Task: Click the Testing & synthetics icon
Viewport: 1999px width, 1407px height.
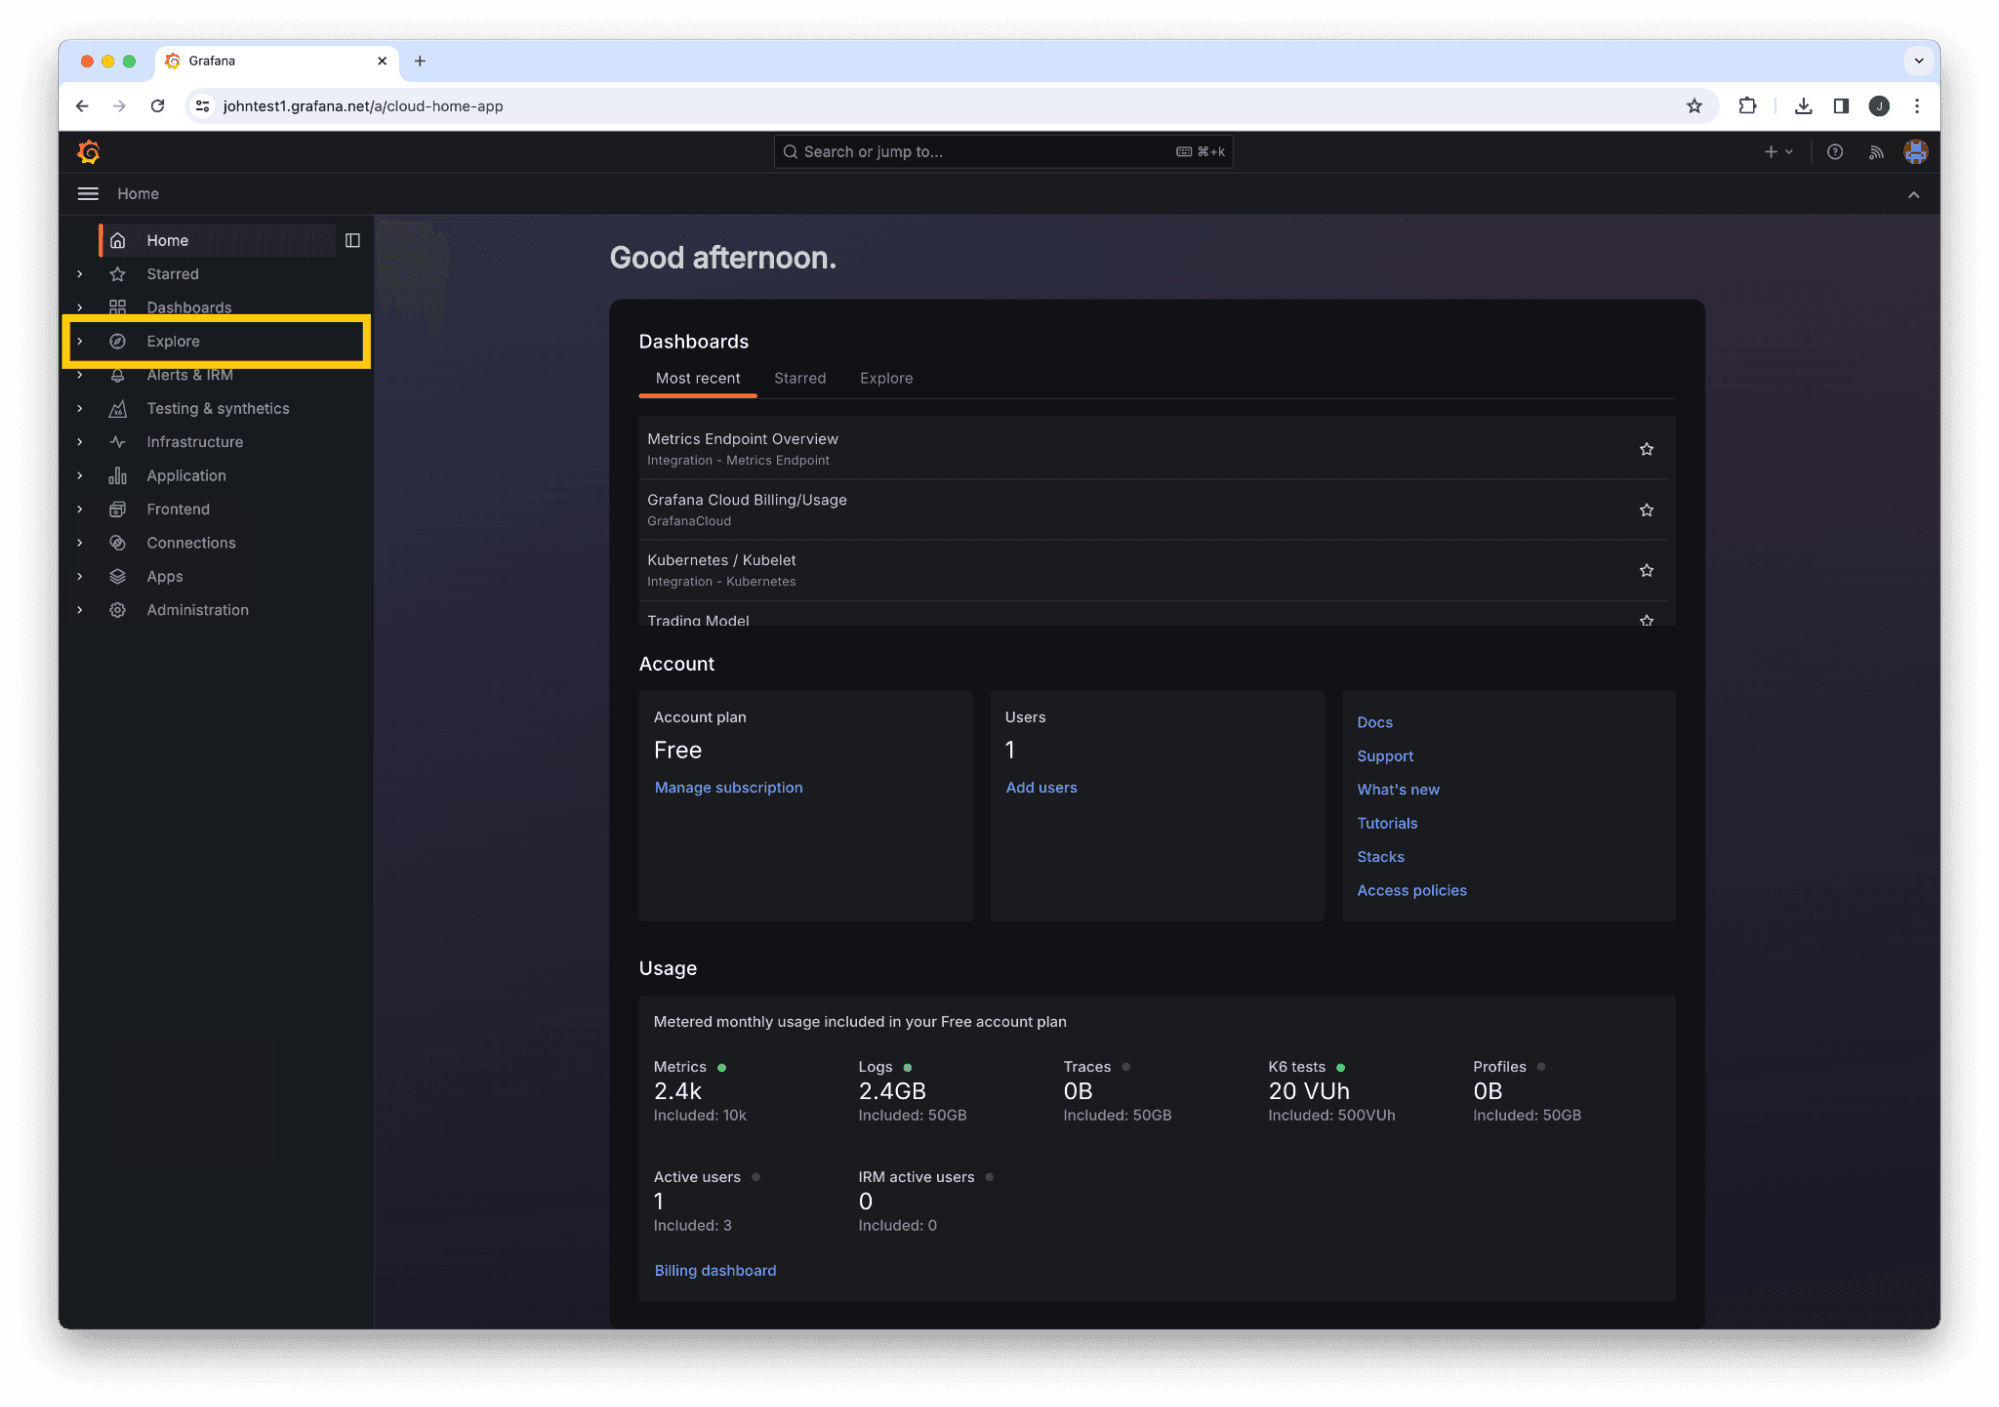Action: click(x=118, y=408)
